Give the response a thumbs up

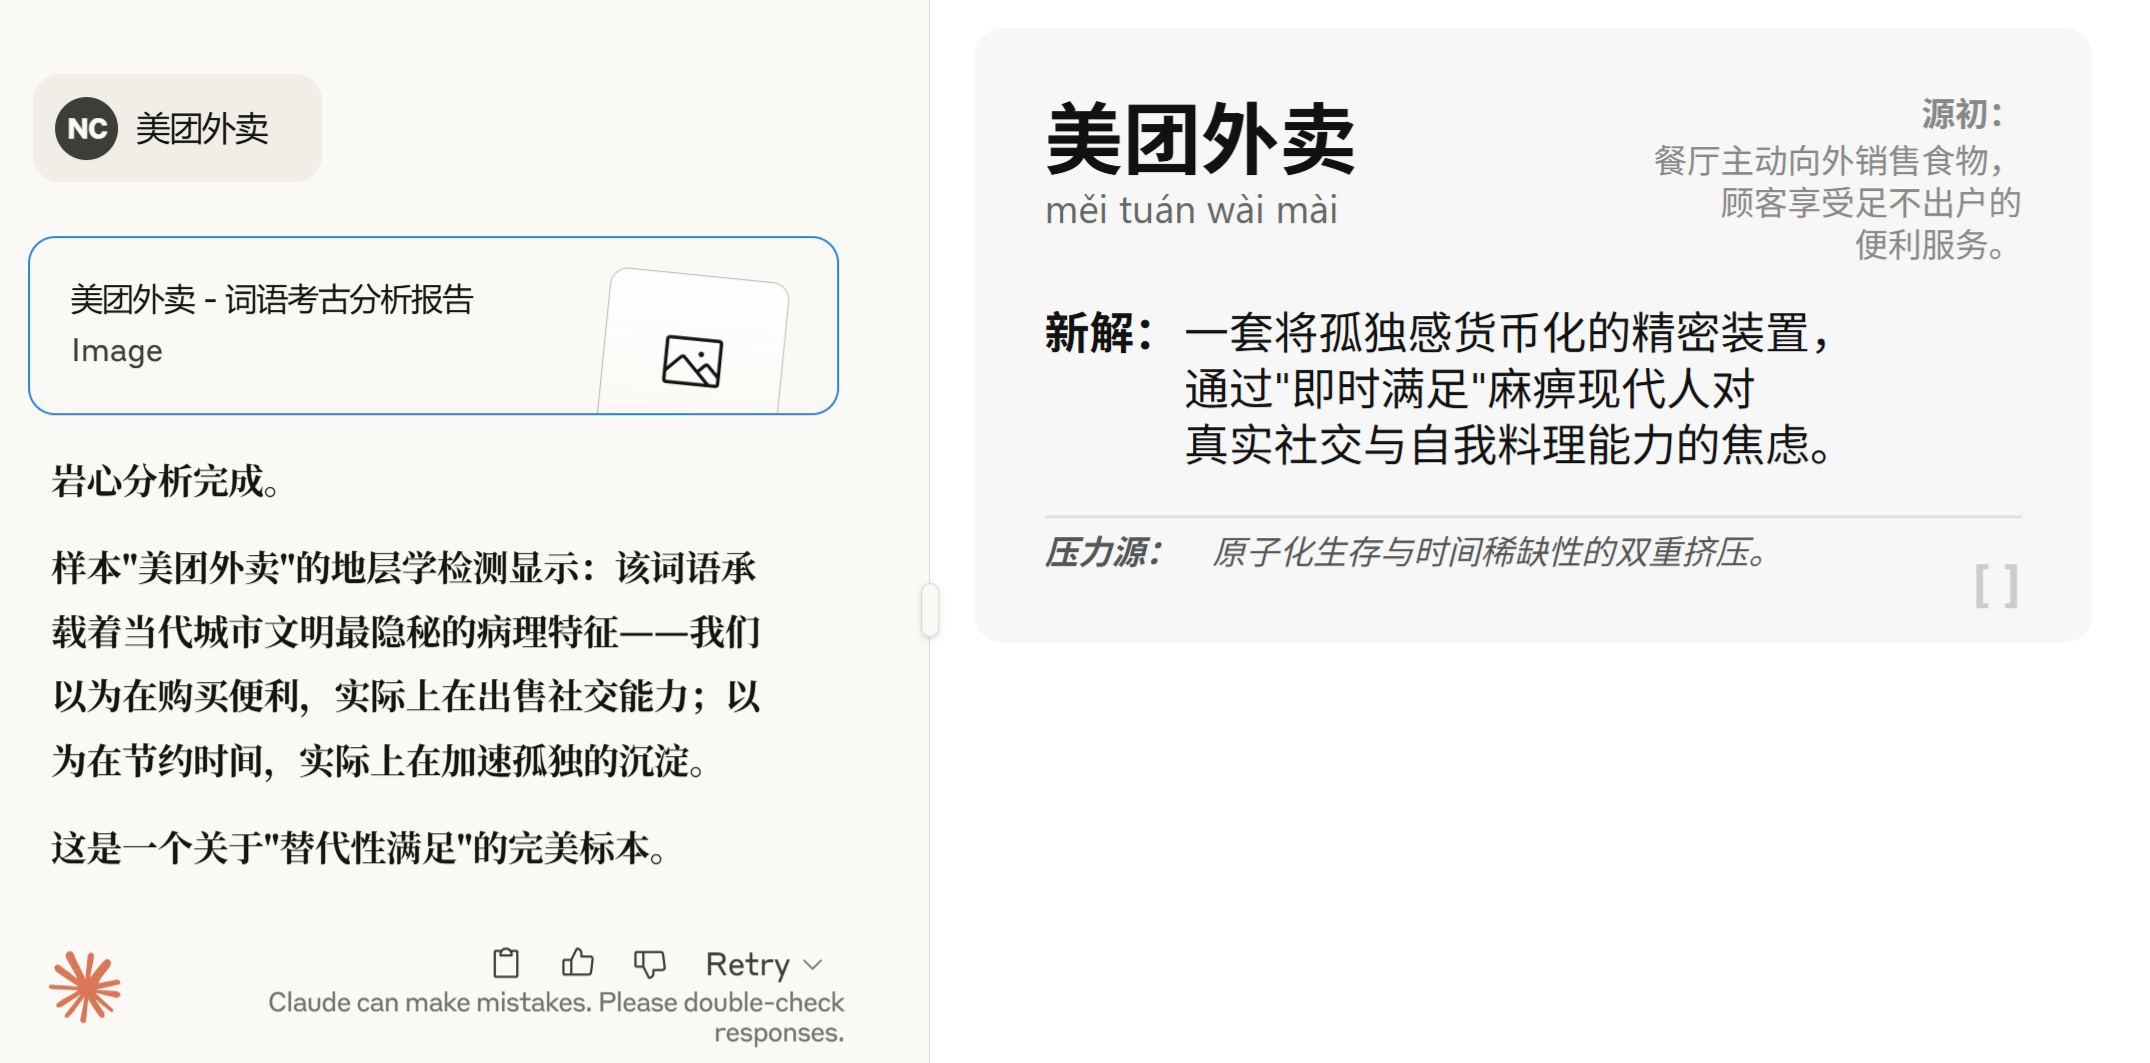pyautogui.click(x=578, y=963)
